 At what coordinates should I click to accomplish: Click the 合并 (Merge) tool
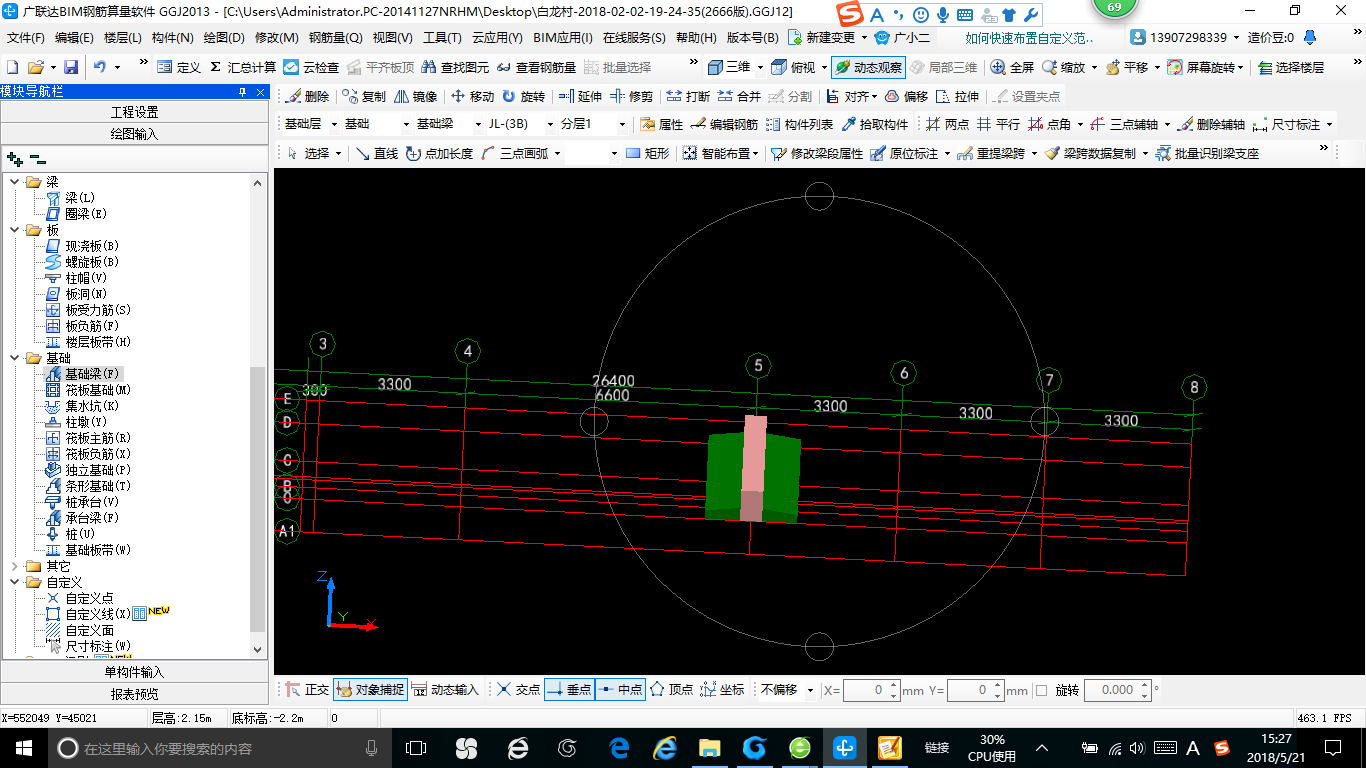739,97
